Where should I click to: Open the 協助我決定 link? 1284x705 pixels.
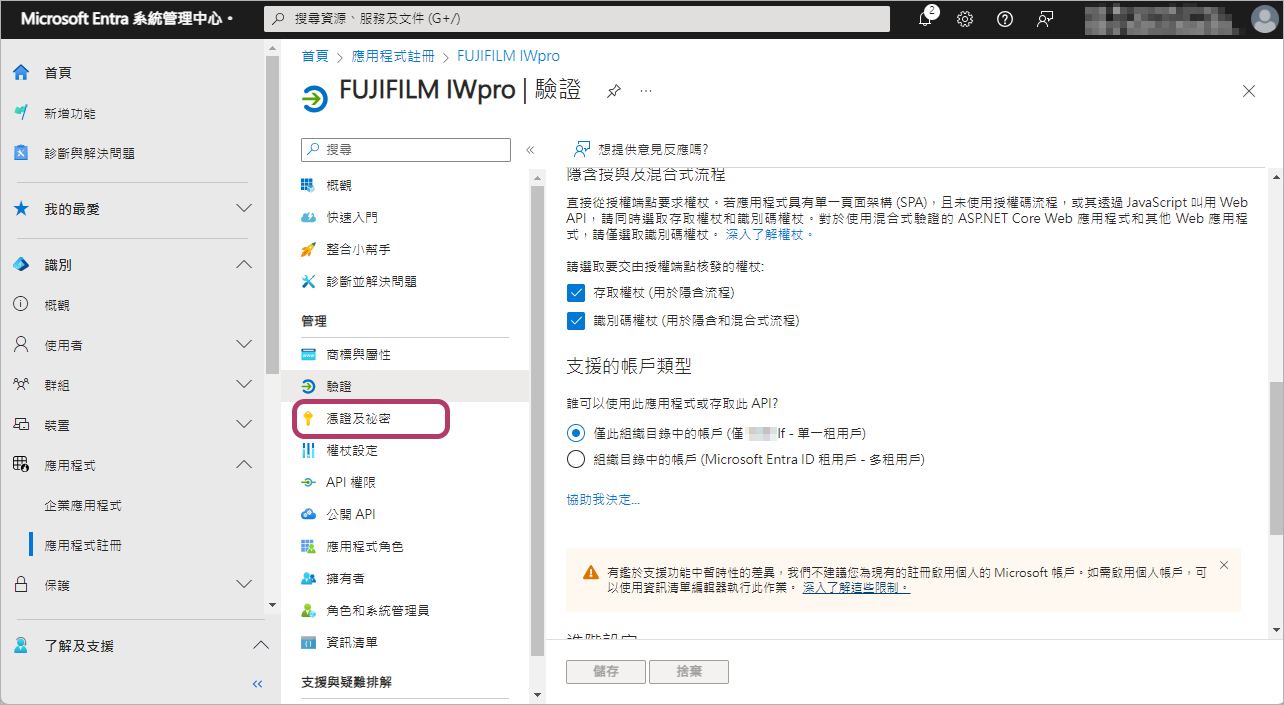pyautogui.click(x=604, y=499)
